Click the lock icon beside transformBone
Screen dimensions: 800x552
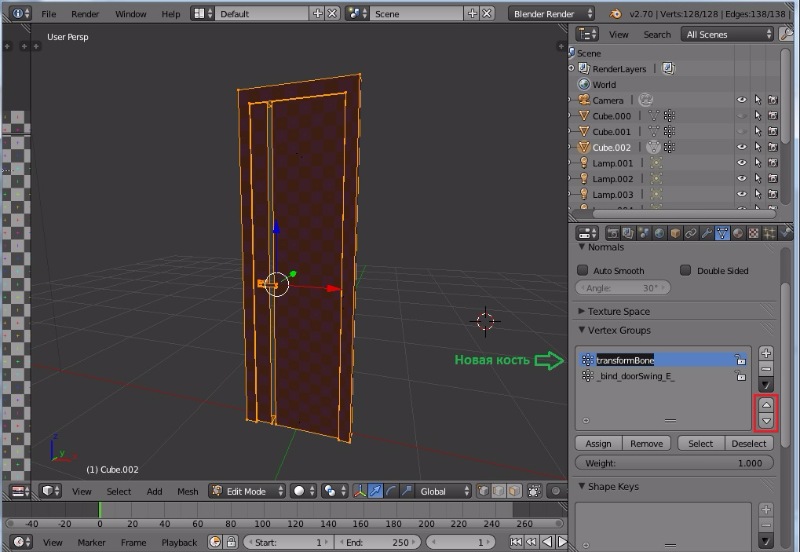741,360
